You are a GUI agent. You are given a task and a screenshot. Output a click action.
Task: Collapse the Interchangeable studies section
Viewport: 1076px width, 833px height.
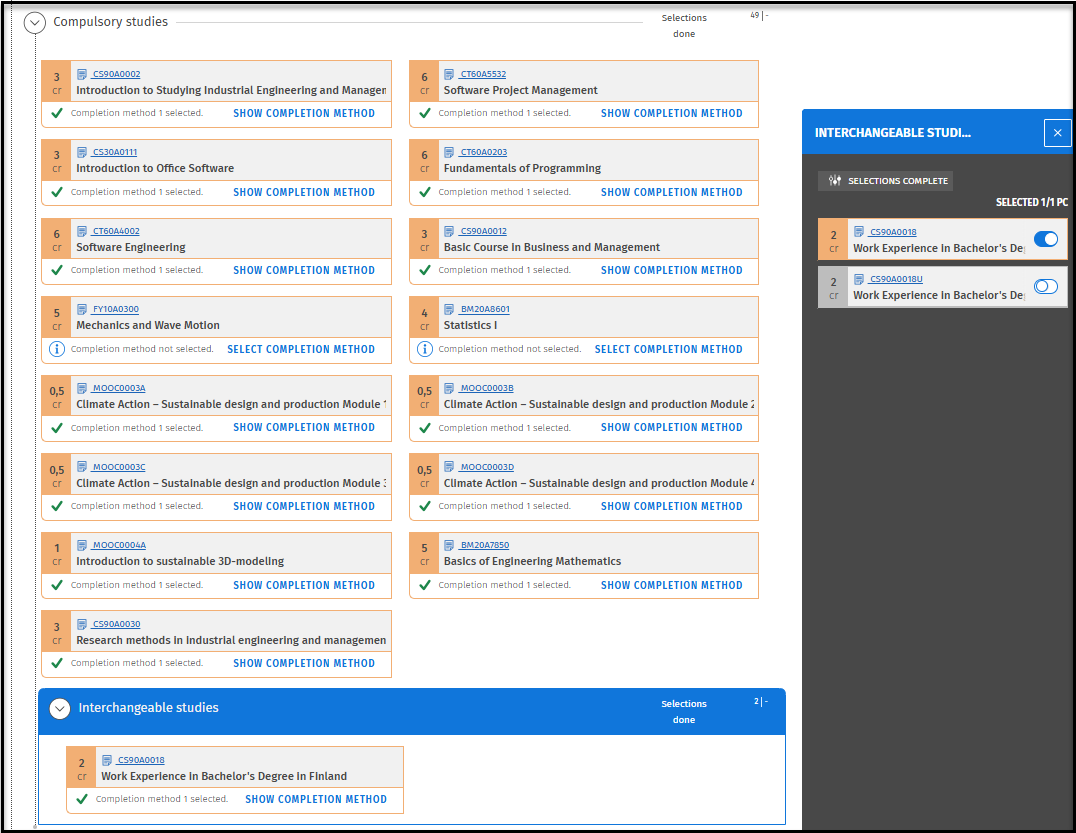[x=60, y=708]
